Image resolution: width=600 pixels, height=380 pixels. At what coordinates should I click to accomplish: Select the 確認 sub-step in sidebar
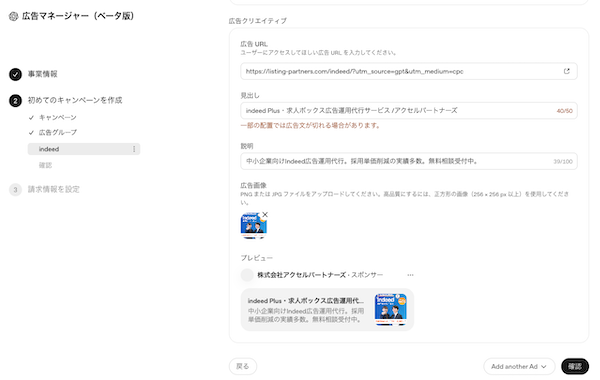click(x=45, y=165)
